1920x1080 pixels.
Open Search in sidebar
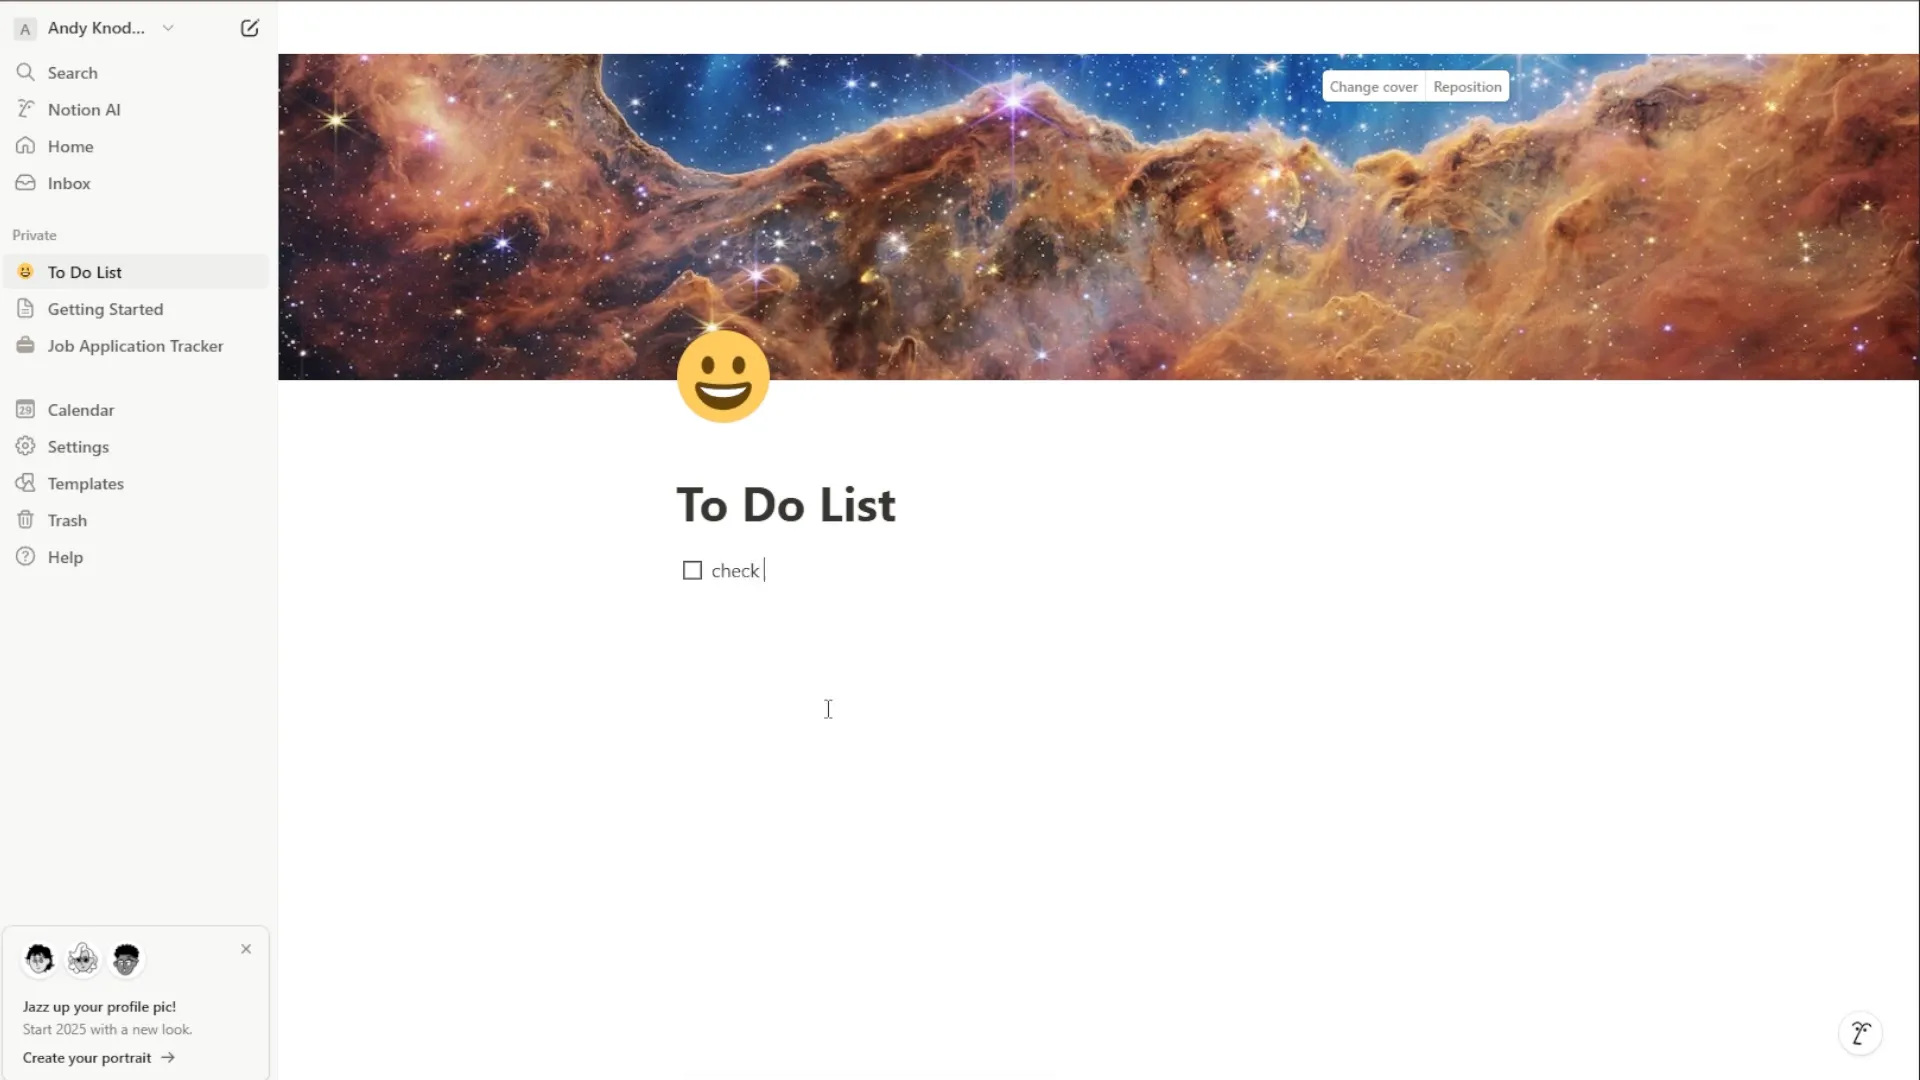click(x=73, y=73)
